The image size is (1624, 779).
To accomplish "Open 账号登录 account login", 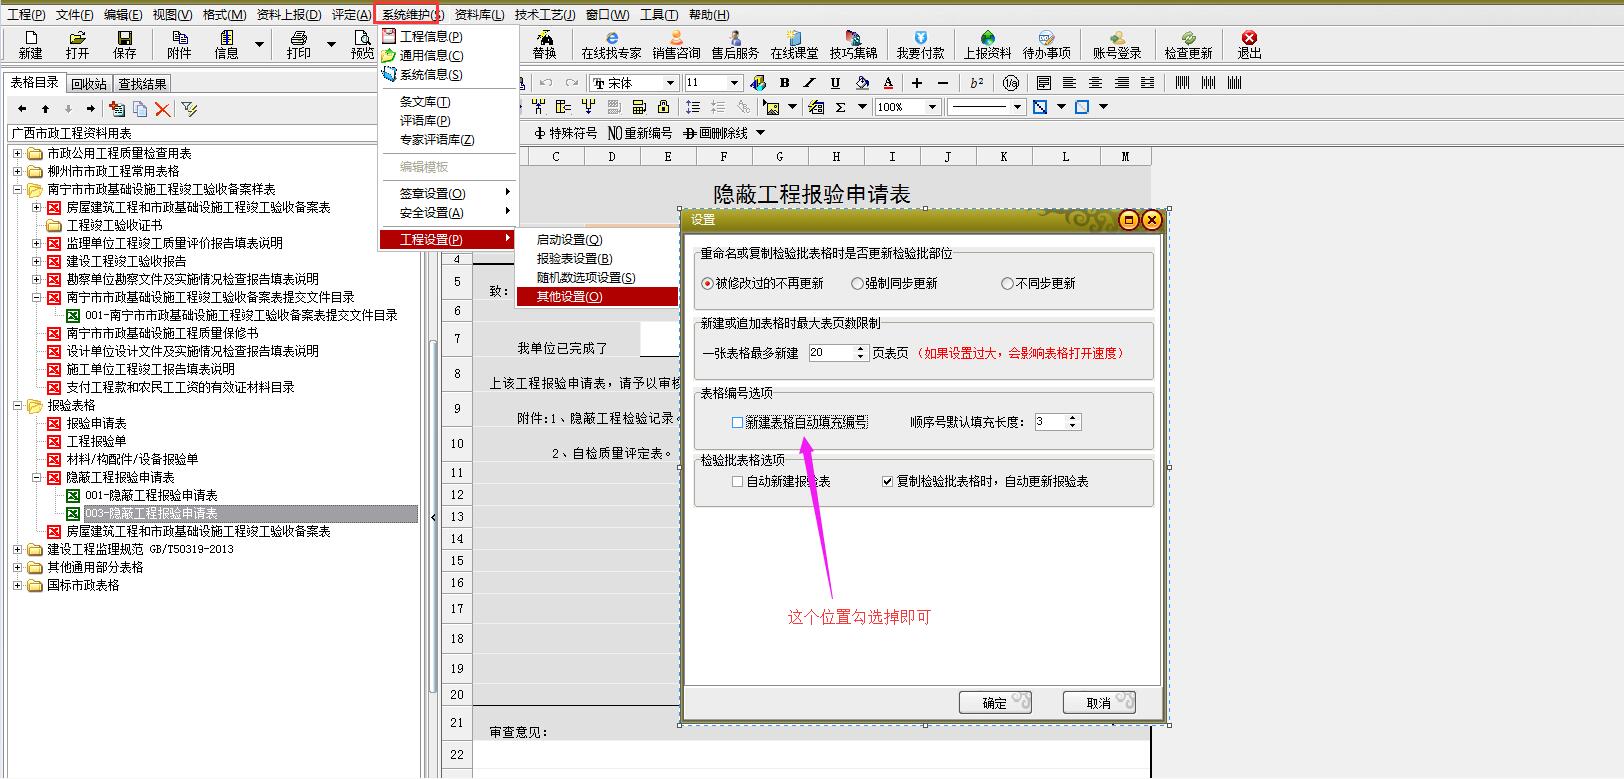I will point(1117,44).
